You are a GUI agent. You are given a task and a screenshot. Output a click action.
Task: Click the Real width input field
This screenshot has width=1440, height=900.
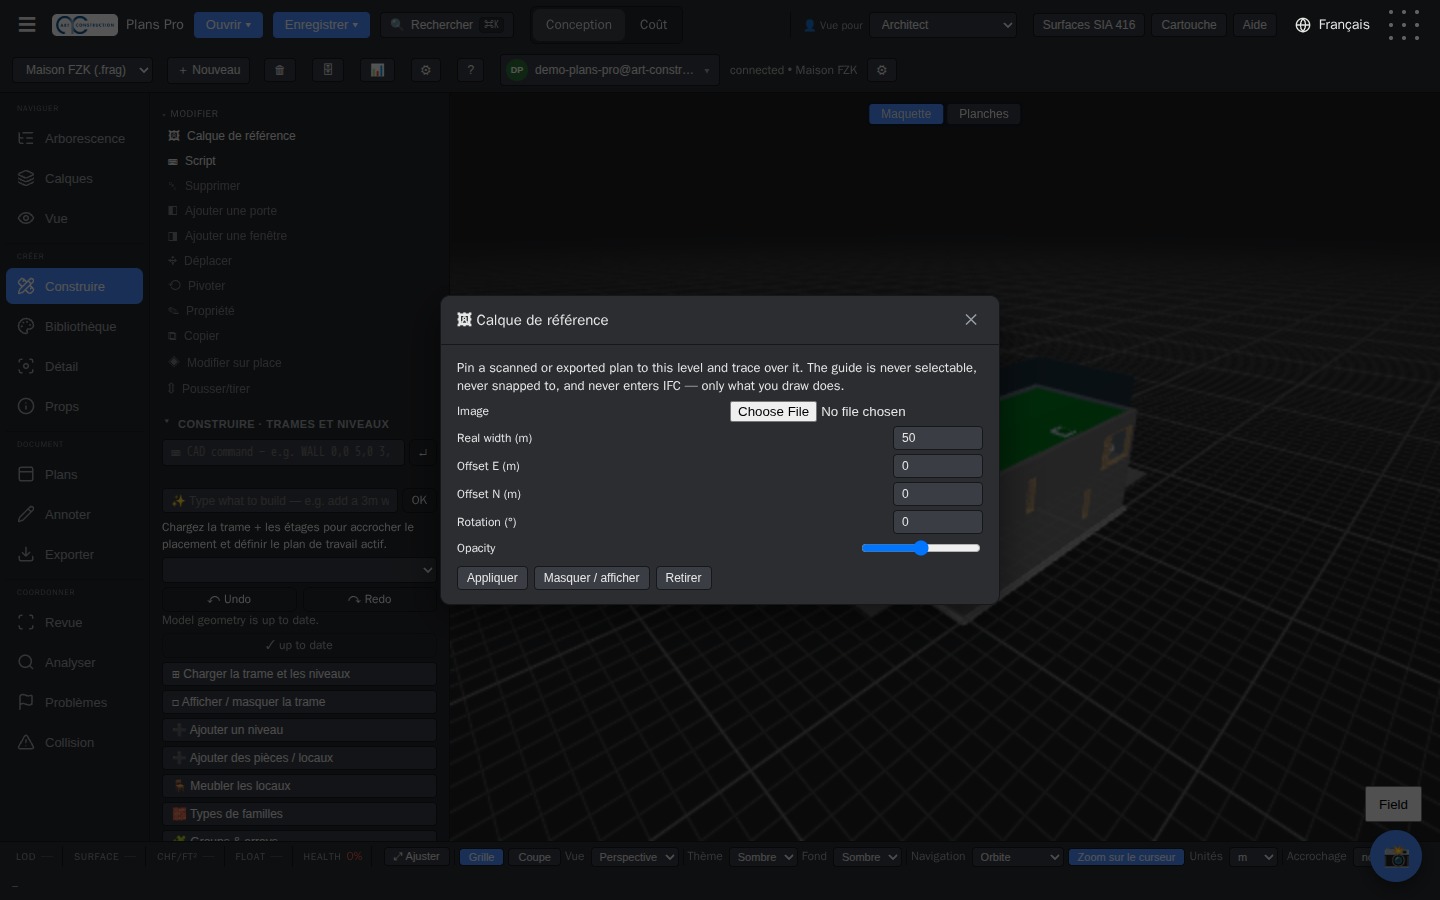click(x=938, y=438)
